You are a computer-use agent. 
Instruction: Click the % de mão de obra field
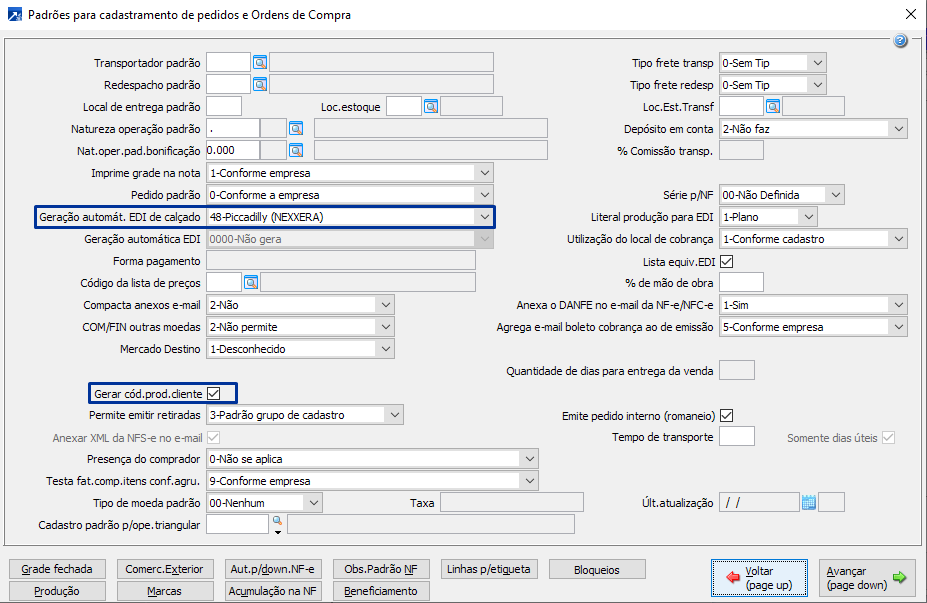tap(741, 282)
